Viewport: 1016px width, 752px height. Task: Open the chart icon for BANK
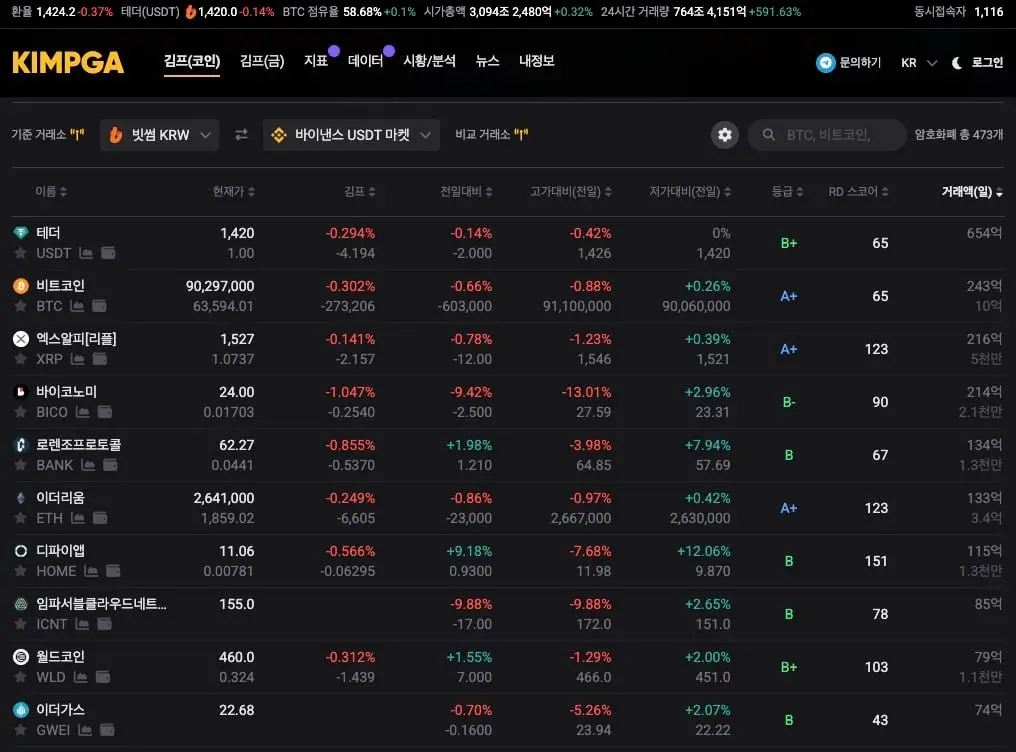click(x=88, y=466)
